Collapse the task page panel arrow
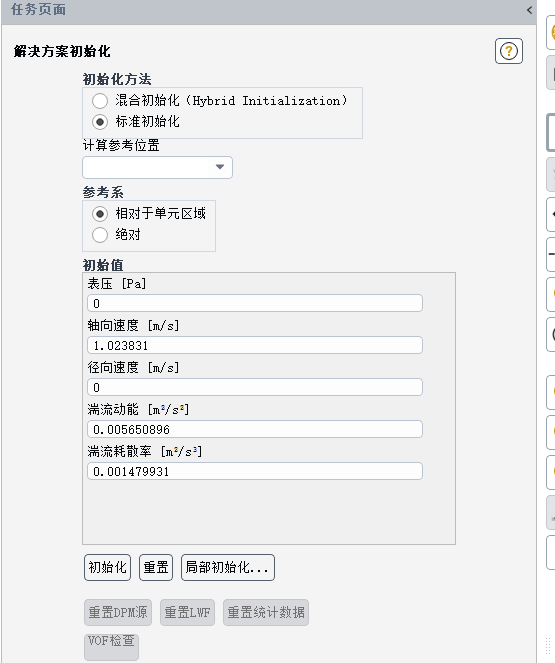The width and height of the screenshot is (555, 663). click(x=529, y=10)
